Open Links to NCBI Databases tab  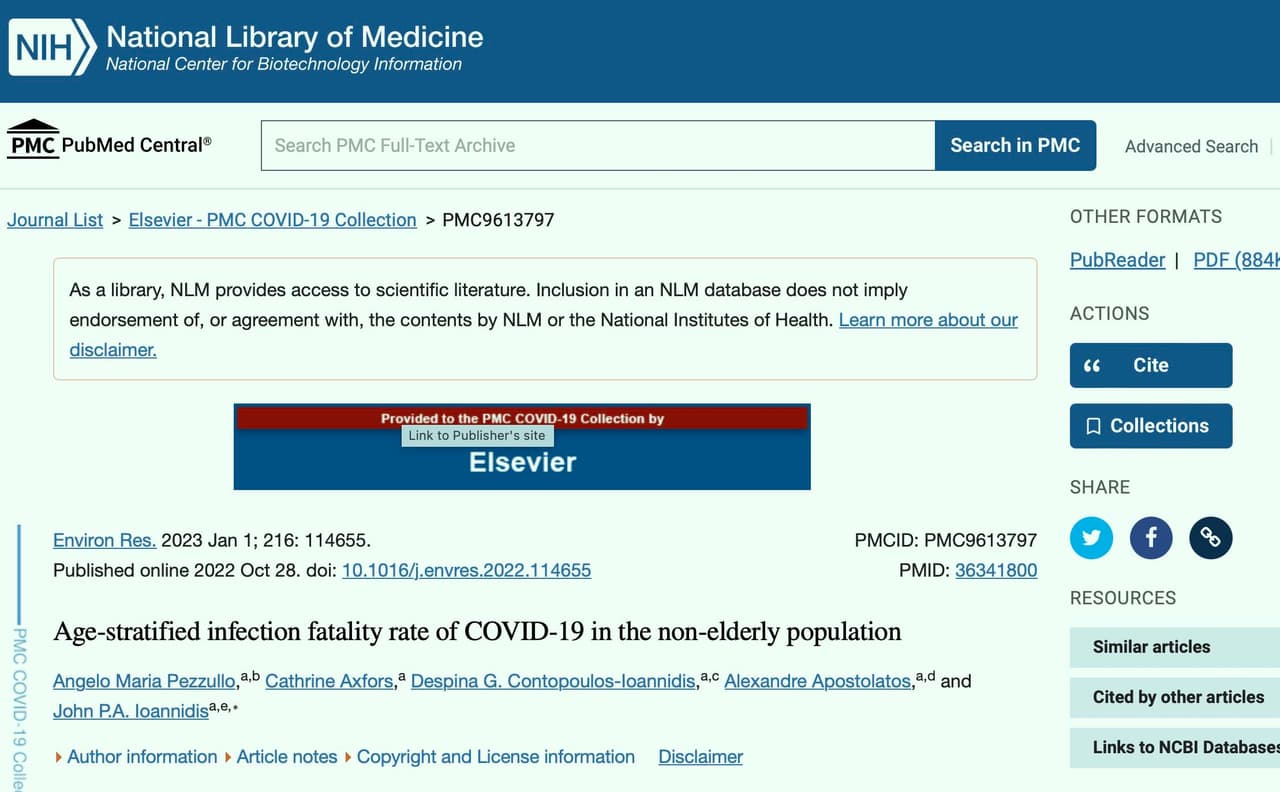pos(1175,747)
